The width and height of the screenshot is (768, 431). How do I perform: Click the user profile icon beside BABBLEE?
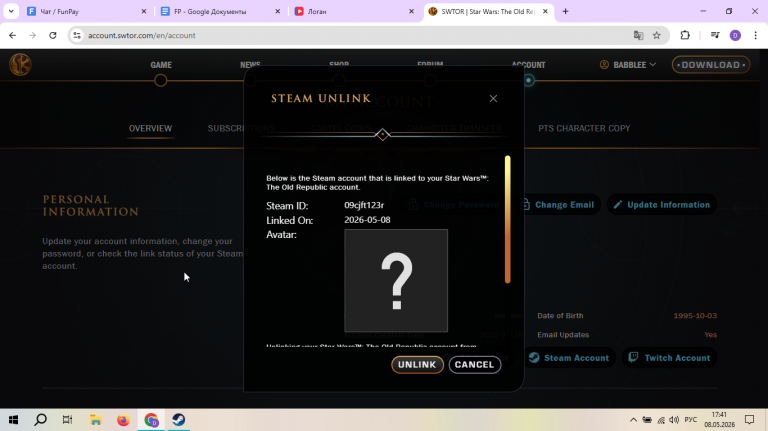point(604,65)
